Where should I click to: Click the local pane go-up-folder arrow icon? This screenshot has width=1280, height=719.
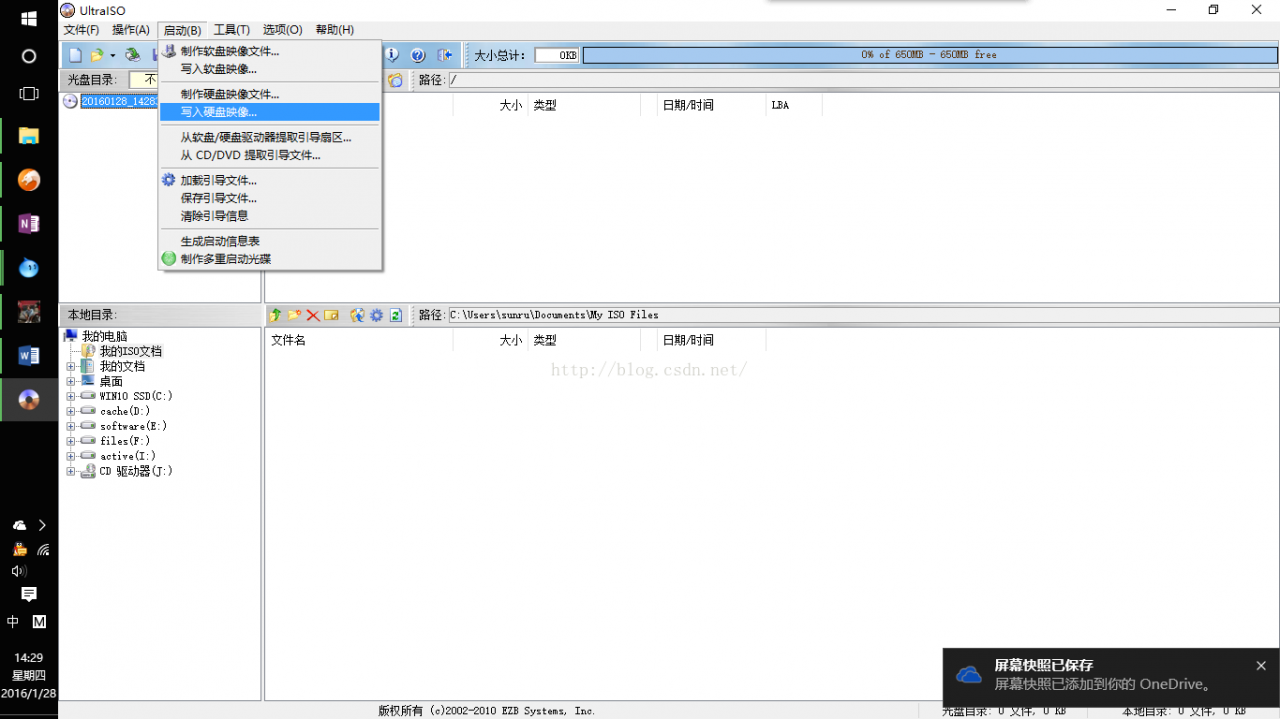[x=276, y=315]
